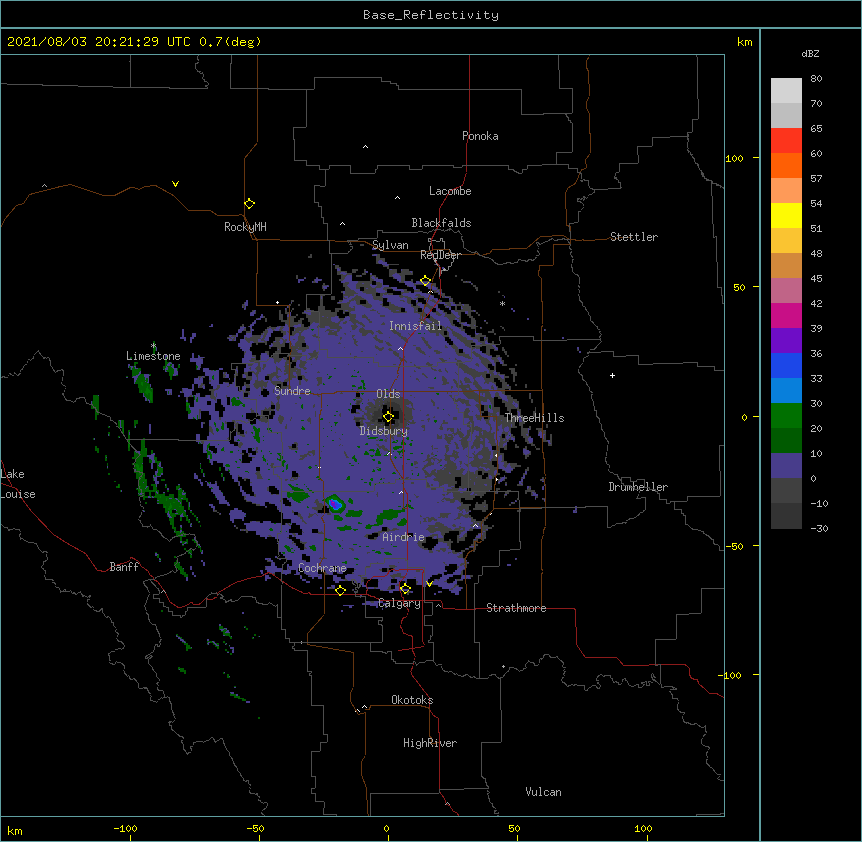Click the Okotoks label
This screenshot has width=862, height=842.
(x=412, y=700)
